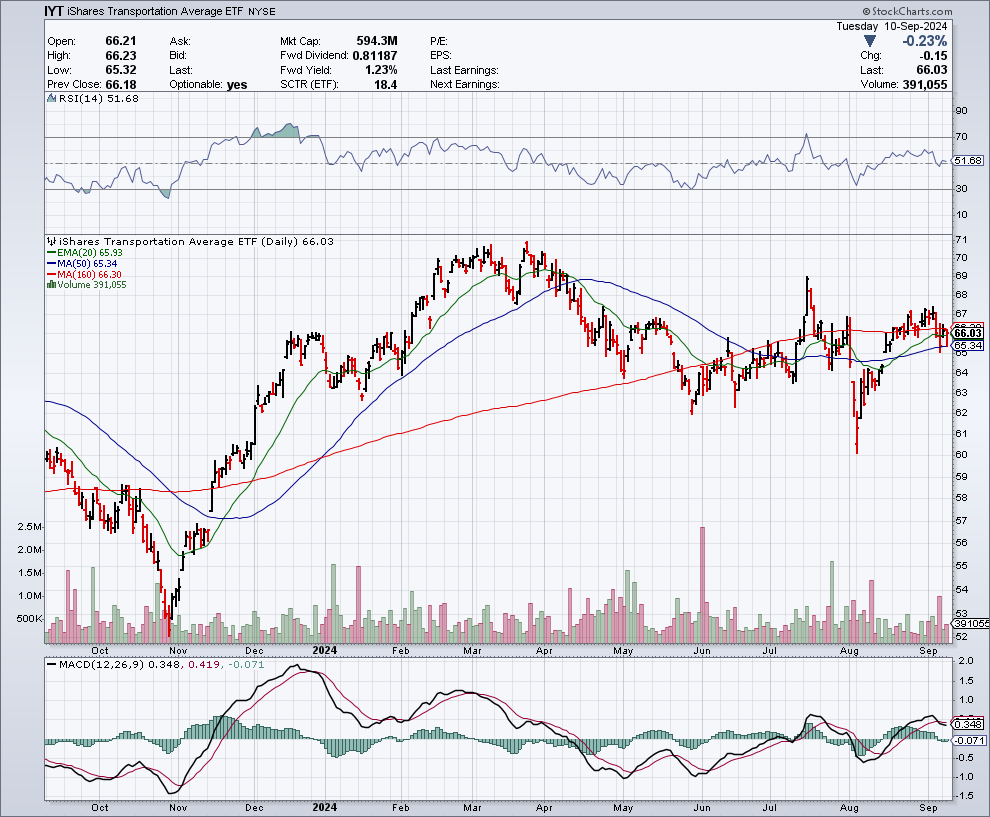Click the SCTR (ETF) value 18.4
The image size is (990, 817).
(385, 85)
